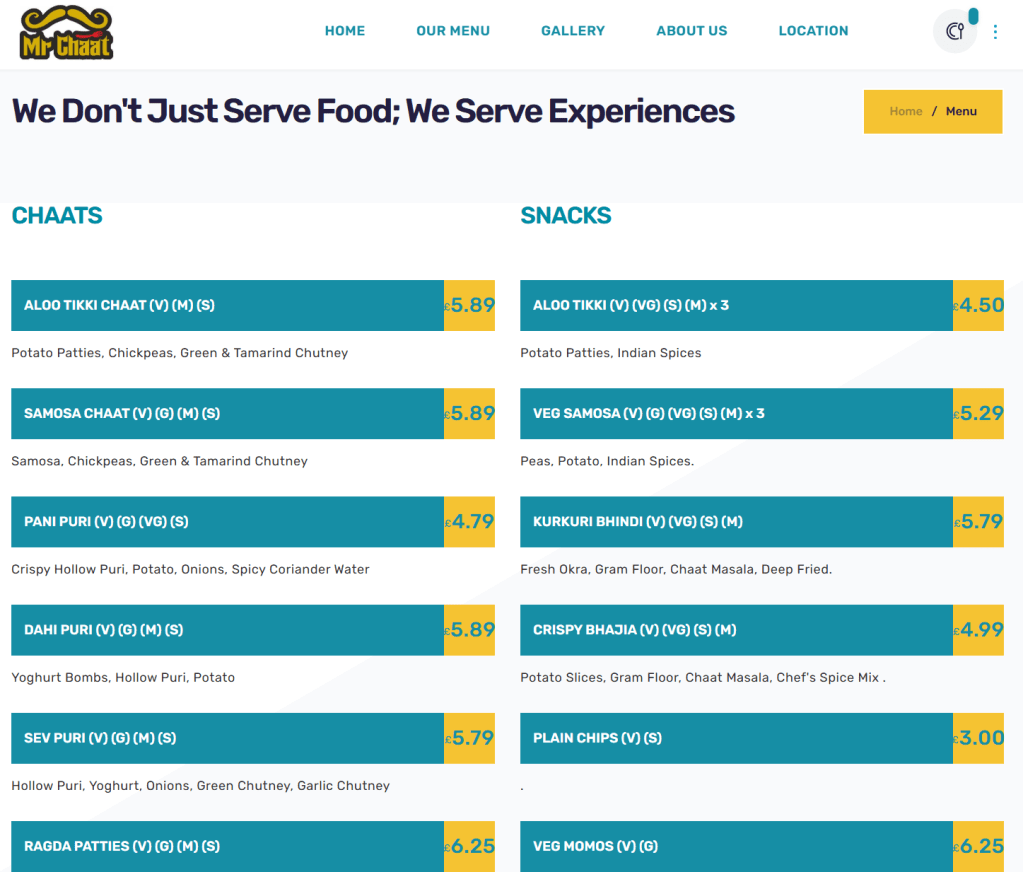Click the Dahi Puri £5.89 price tag
The height and width of the screenshot is (872, 1023).
coord(470,630)
